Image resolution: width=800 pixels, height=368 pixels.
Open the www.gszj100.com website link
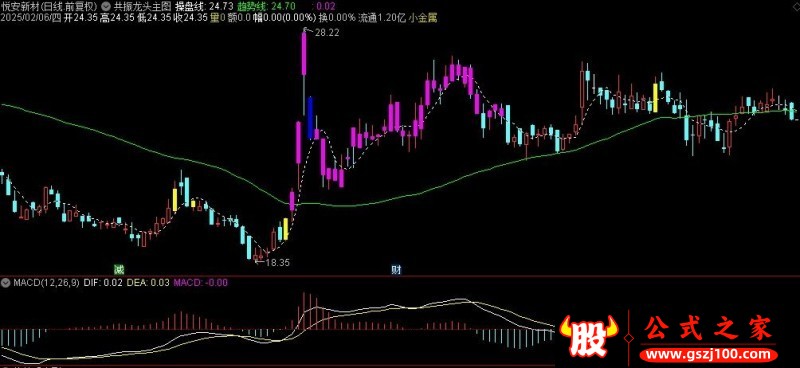pos(710,354)
